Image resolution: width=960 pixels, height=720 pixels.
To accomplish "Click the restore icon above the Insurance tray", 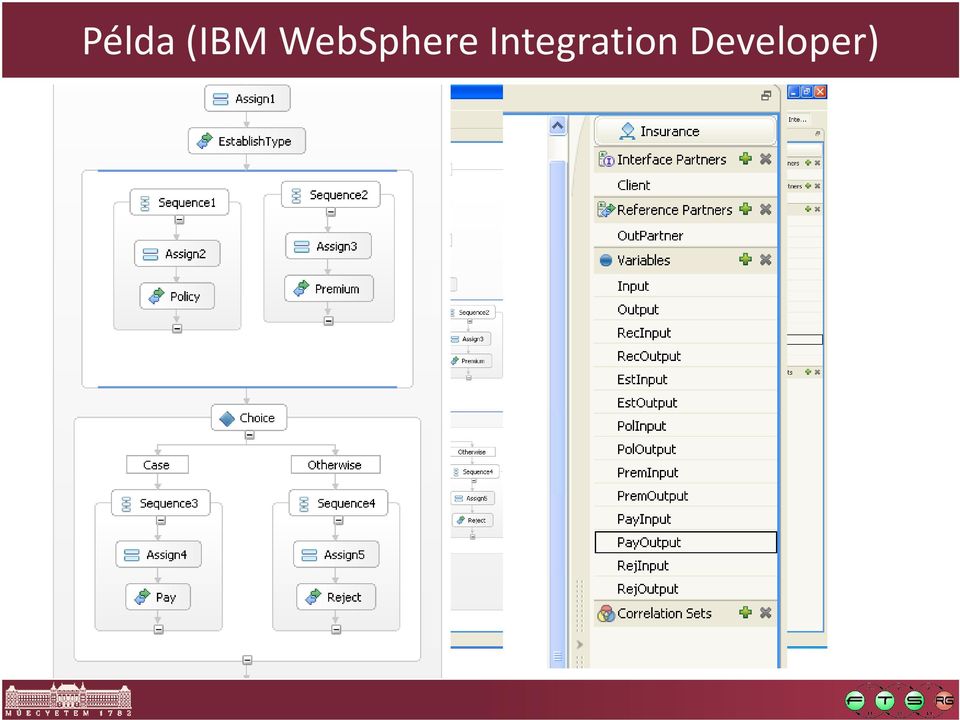I will [766, 96].
